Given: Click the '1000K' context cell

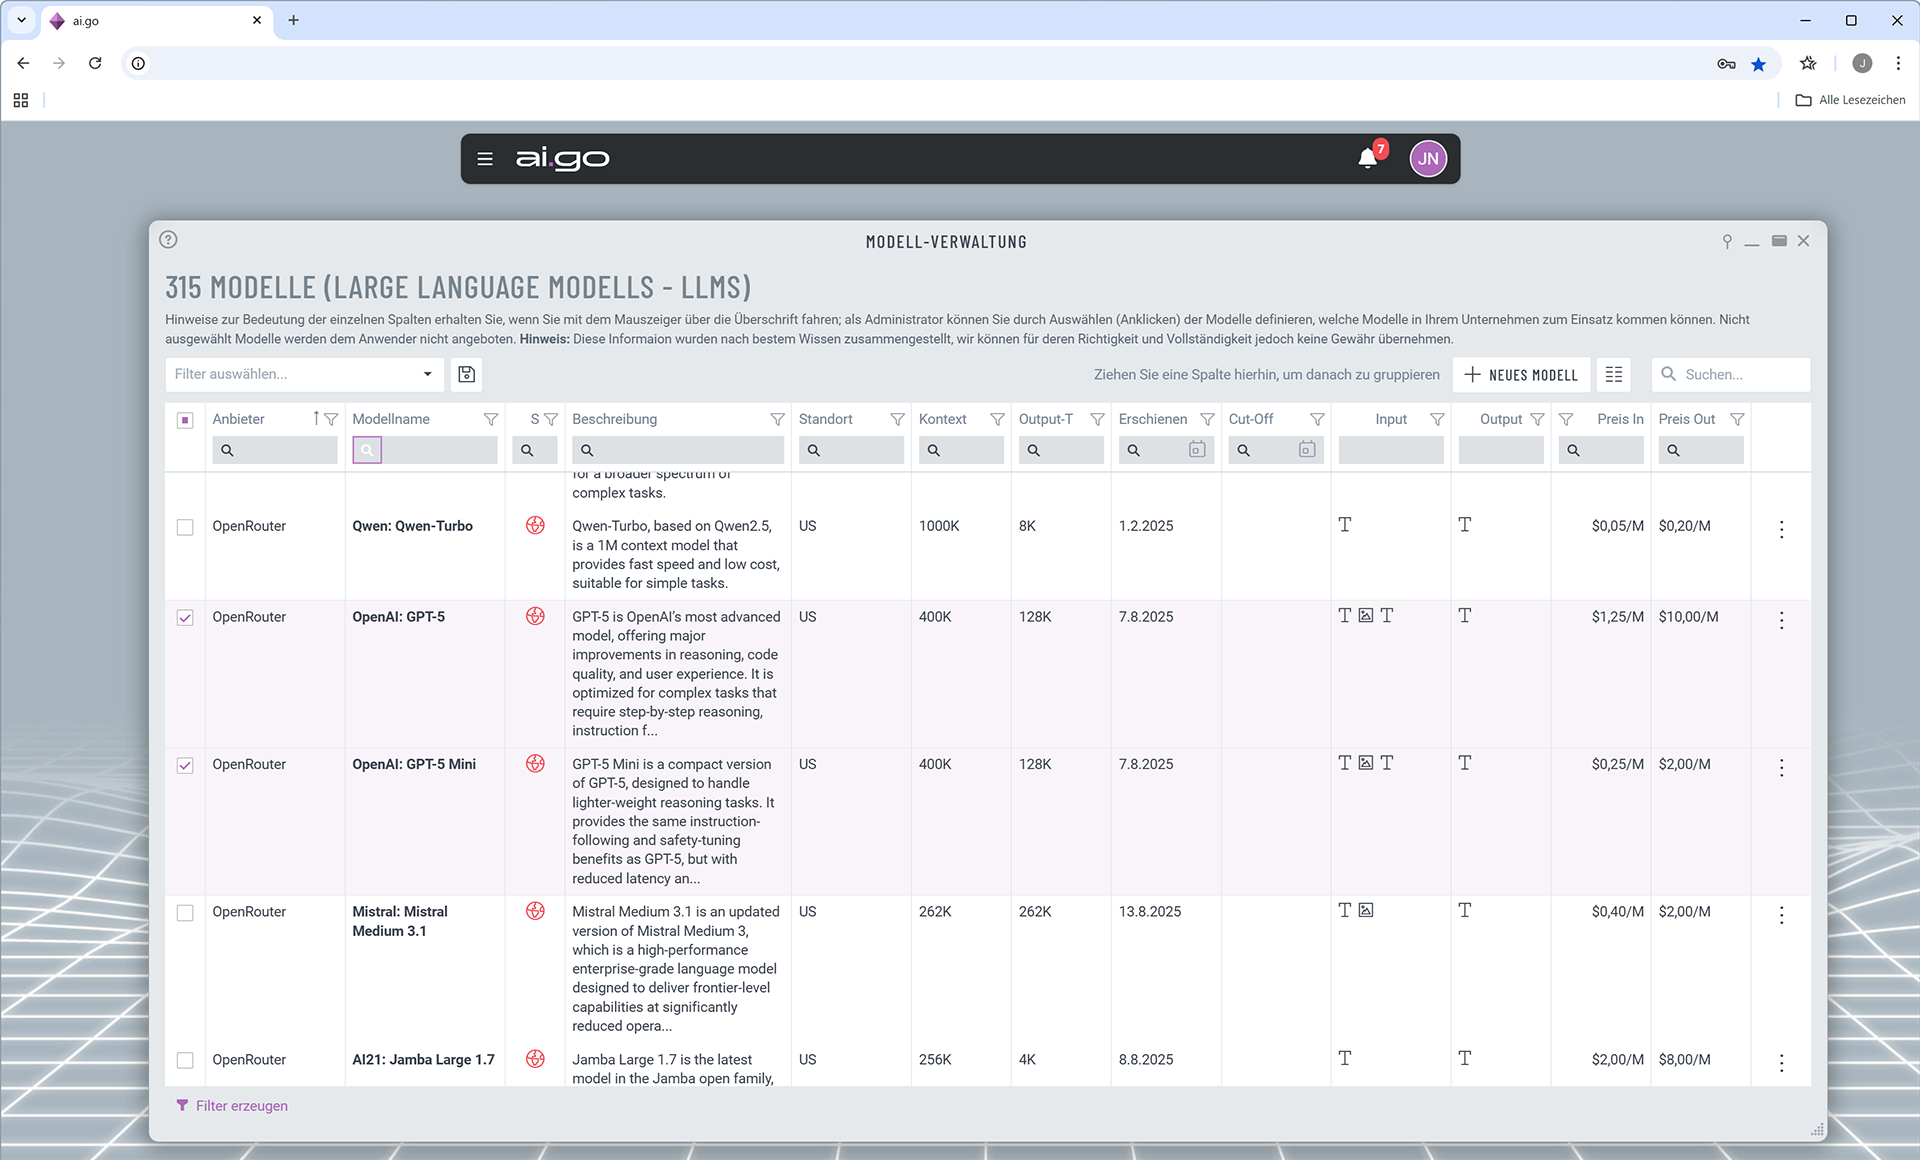Looking at the screenshot, I should point(939,526).
